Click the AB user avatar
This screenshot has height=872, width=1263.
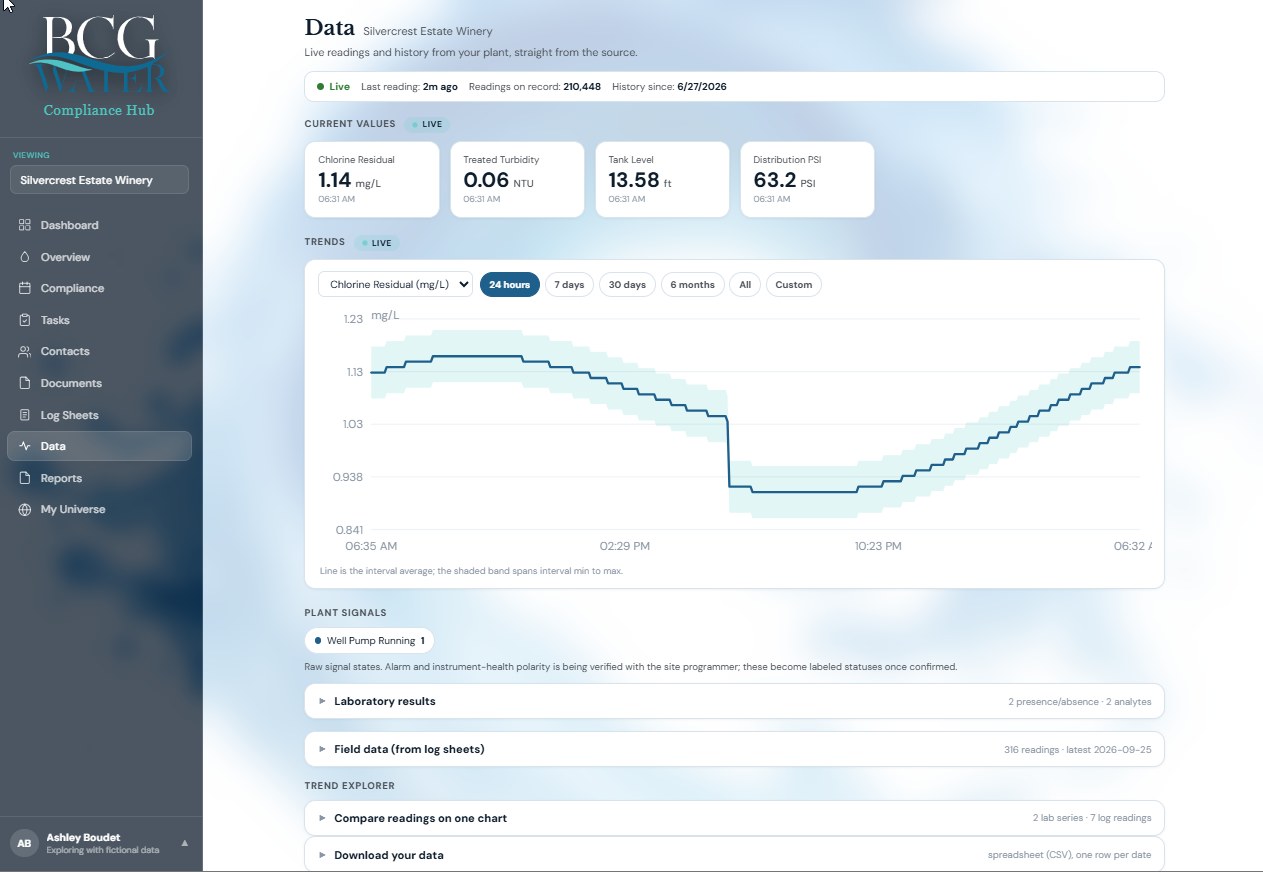click(24, 843)
